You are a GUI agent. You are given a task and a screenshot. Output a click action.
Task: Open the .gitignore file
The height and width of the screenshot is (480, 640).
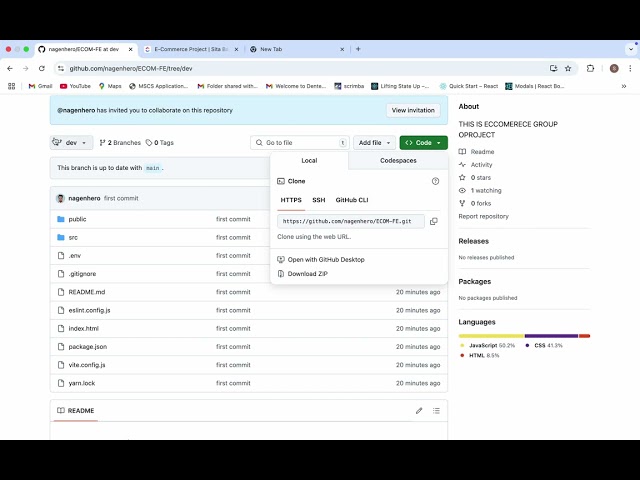(82, 274)
